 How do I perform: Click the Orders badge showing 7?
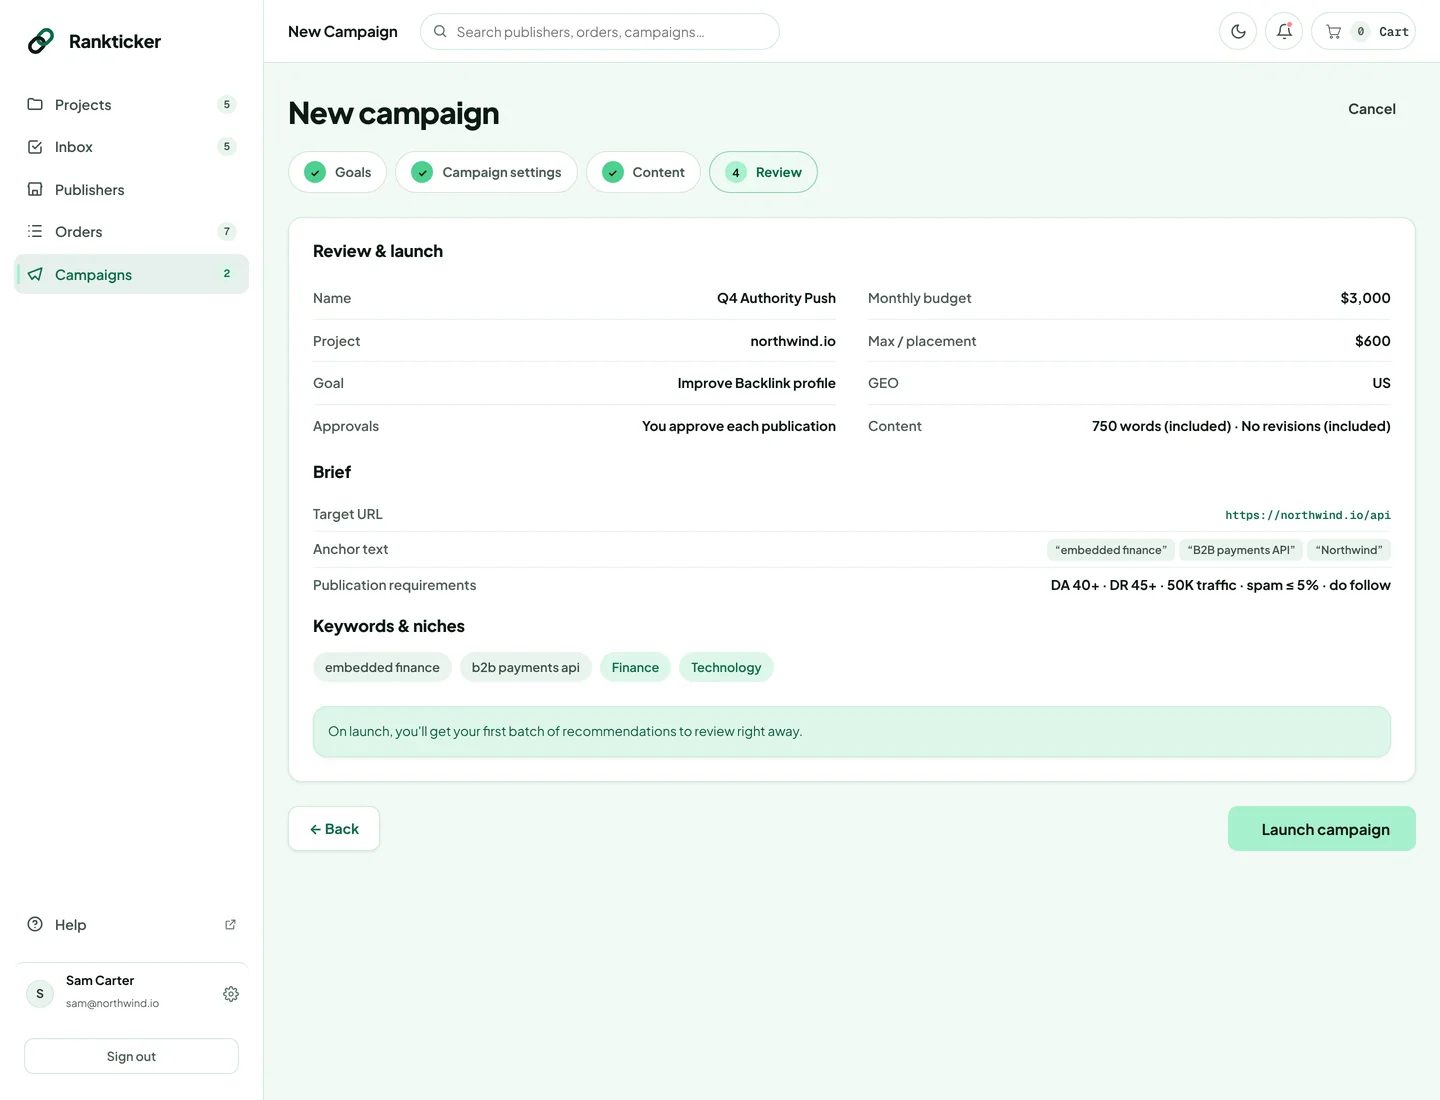227,232
